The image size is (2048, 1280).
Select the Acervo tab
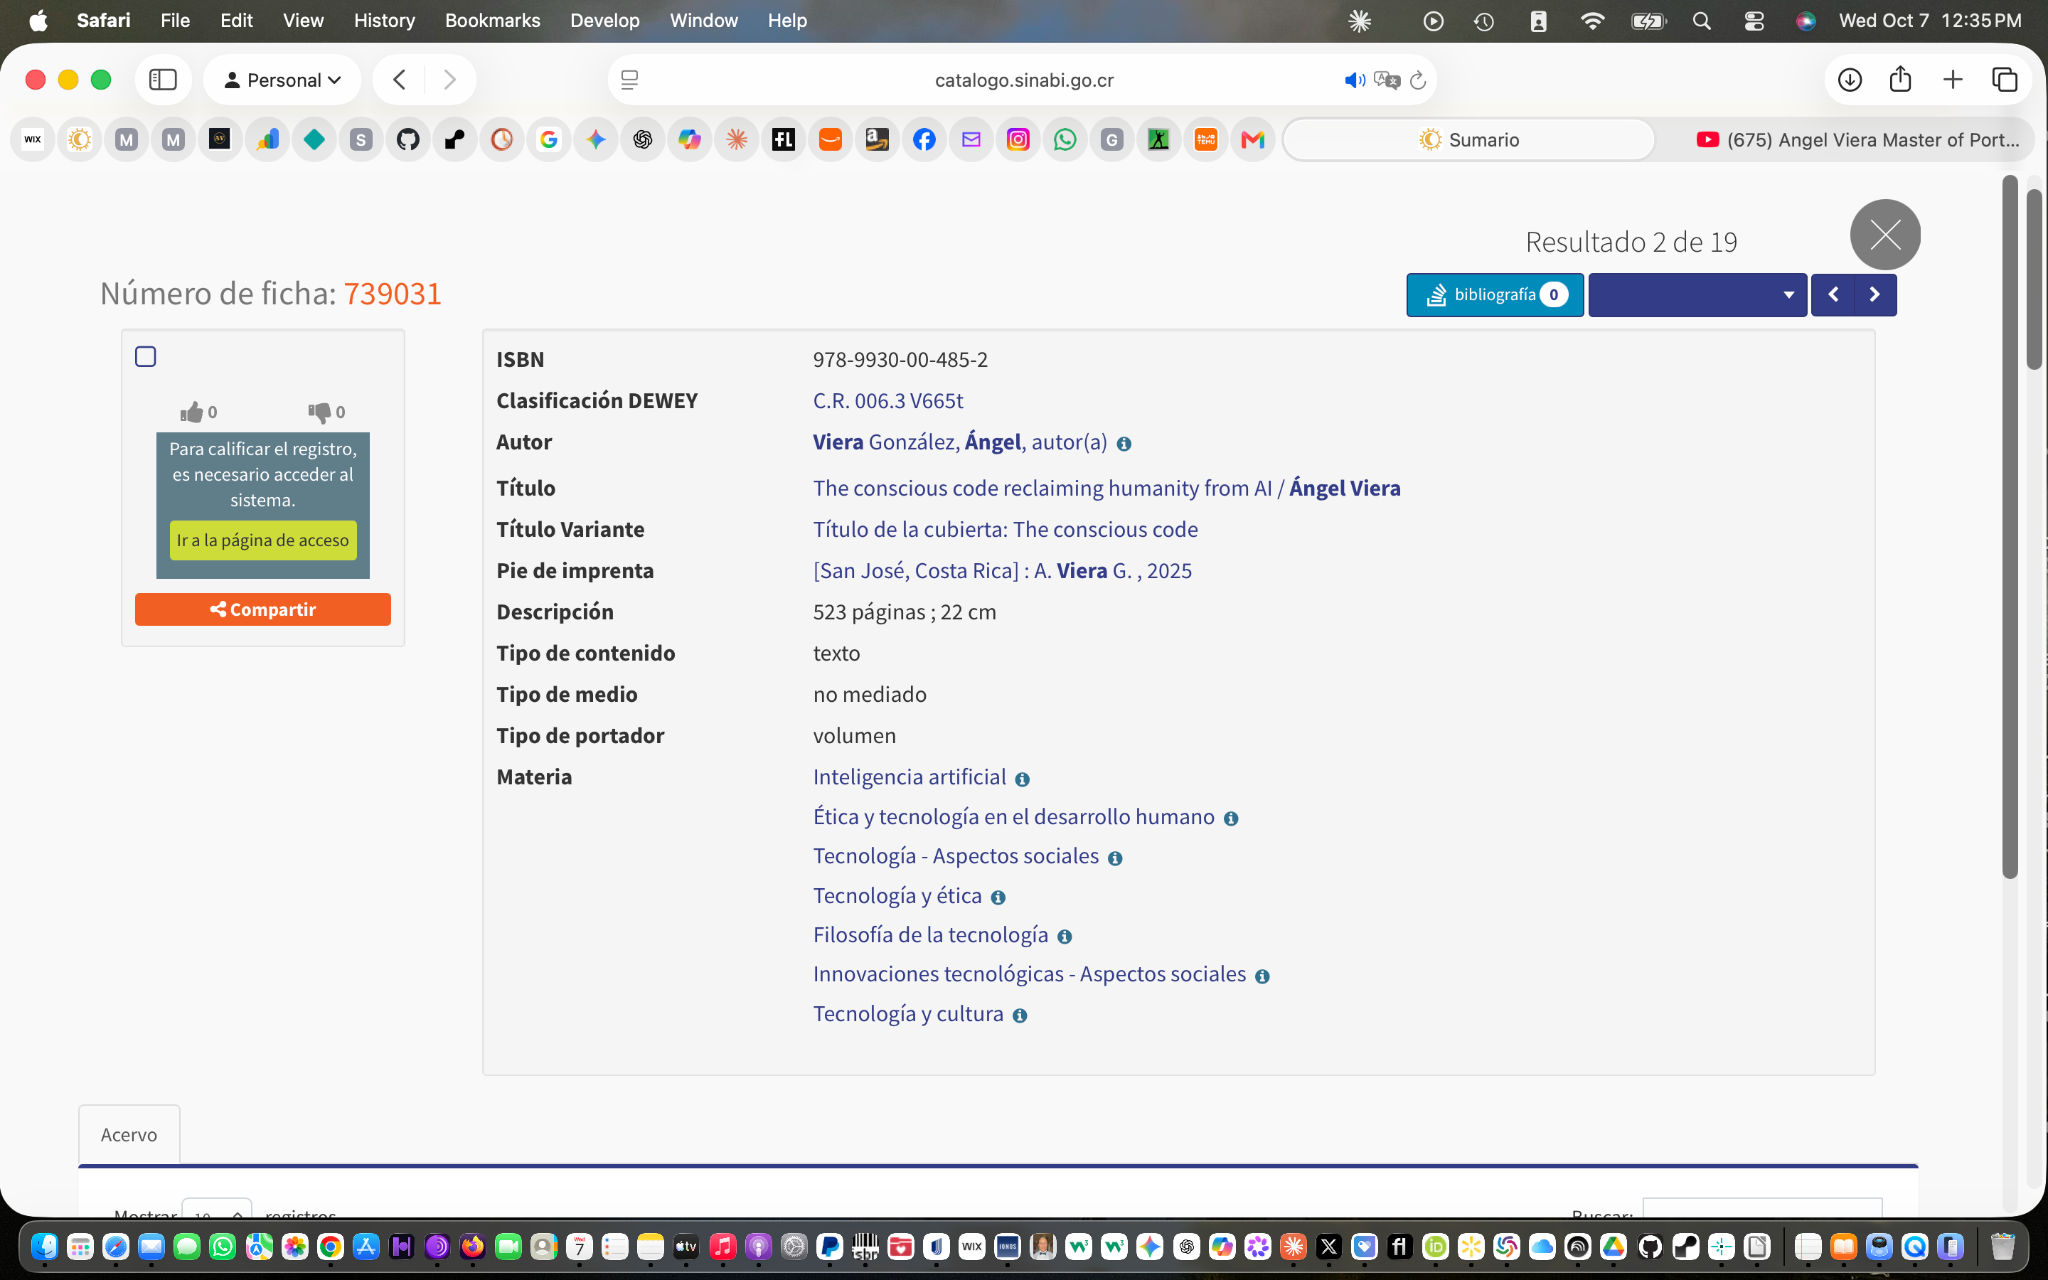(x=129, y=1134)
